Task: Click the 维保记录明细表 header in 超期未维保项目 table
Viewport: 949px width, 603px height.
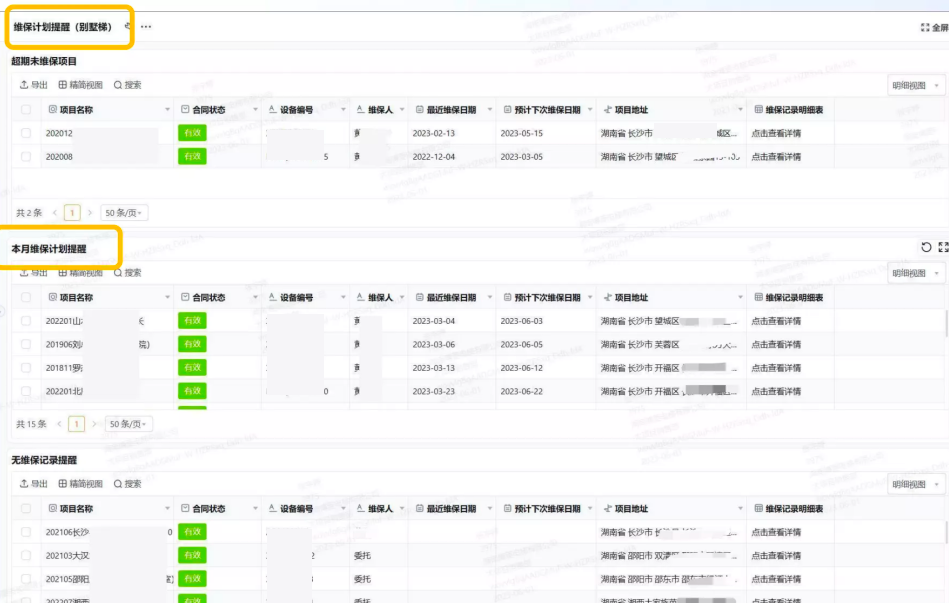Action: coord(794,110)
